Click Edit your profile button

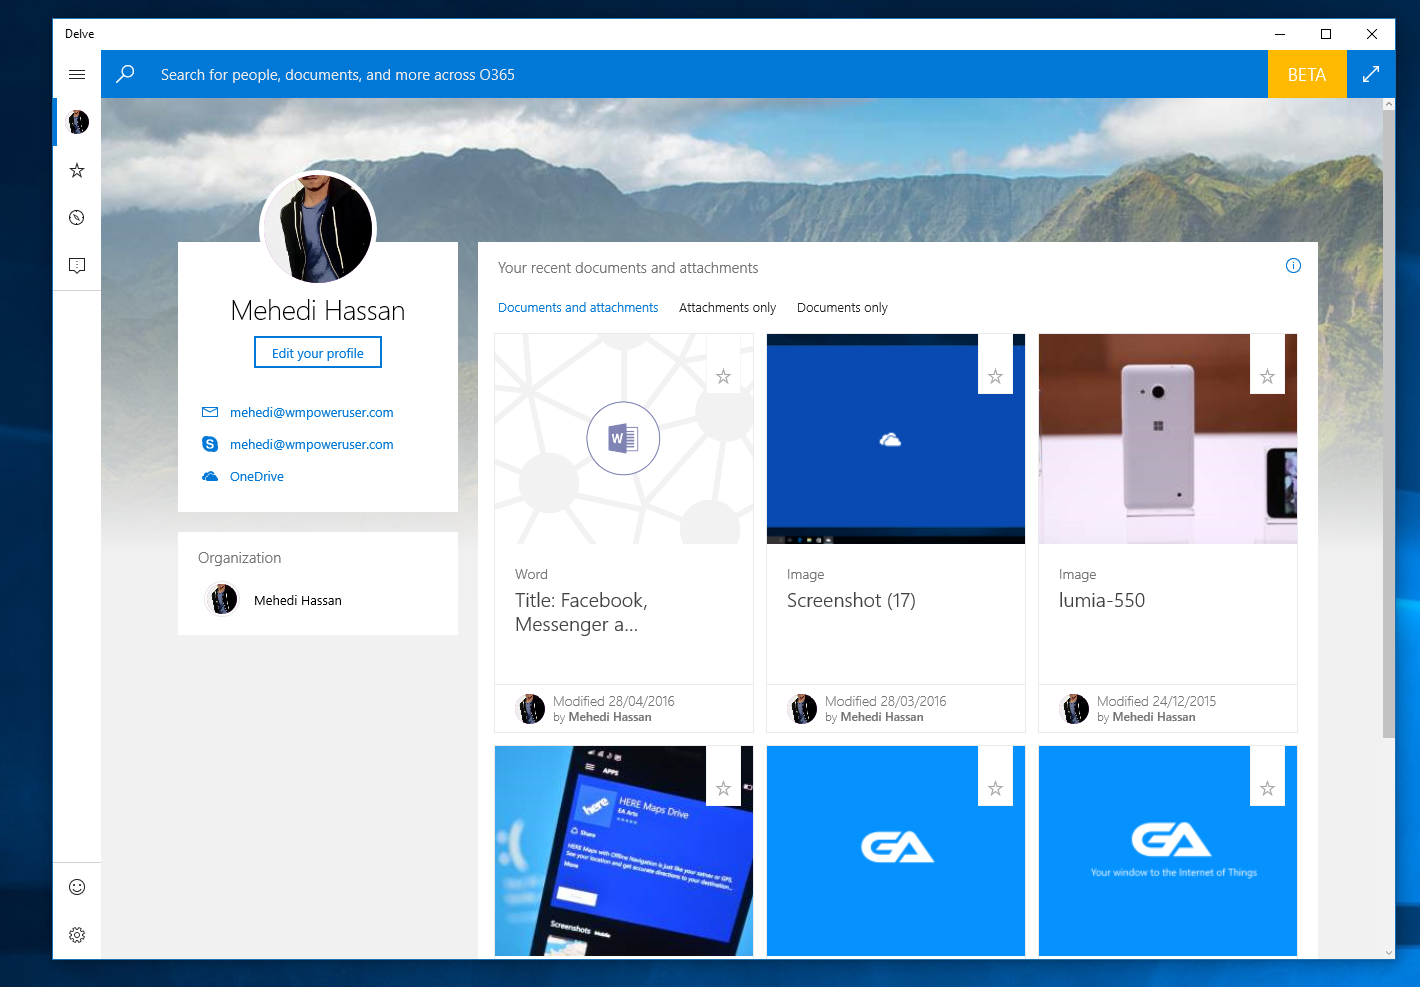(318, 353)
